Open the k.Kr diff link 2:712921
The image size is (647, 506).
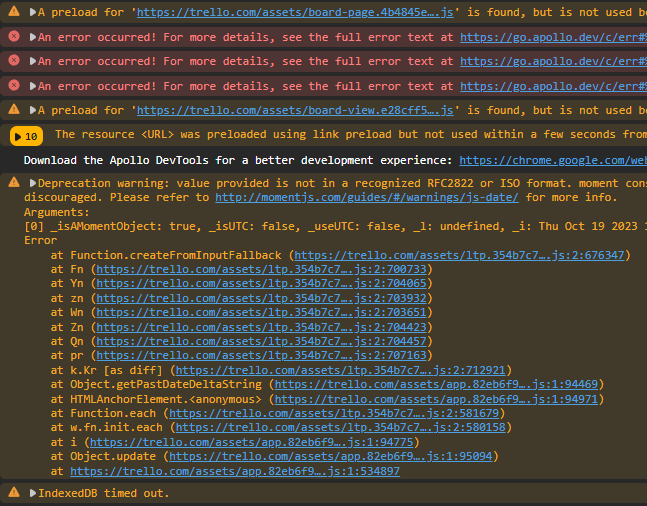pos(340,370)
